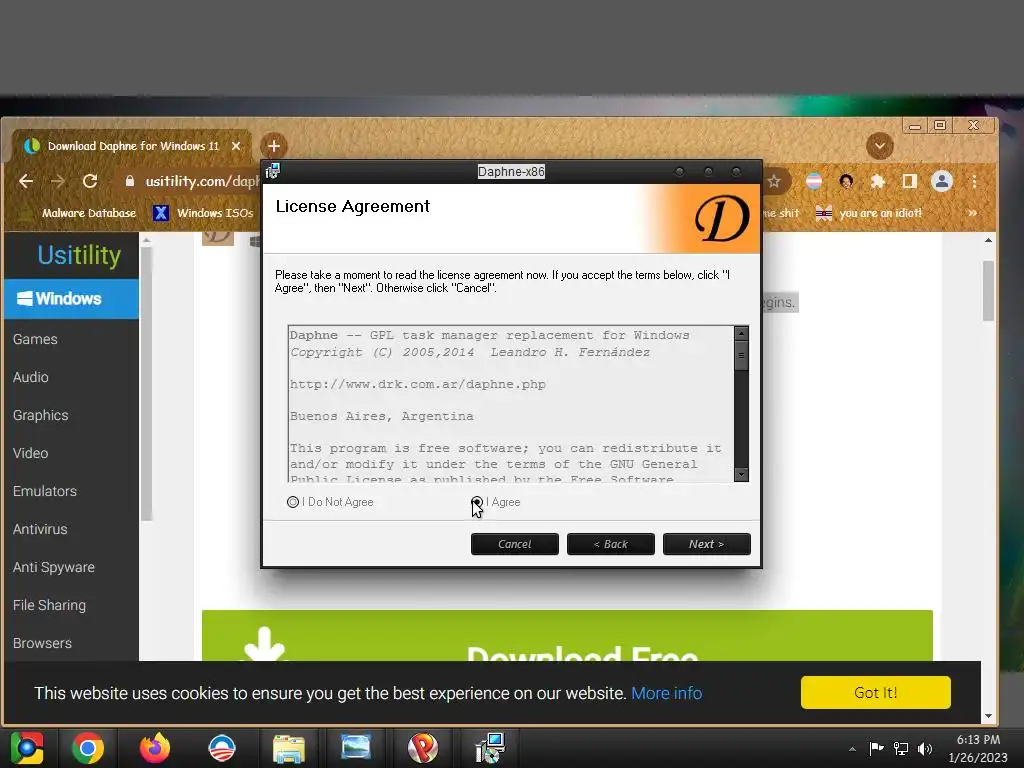1024x768 pixels.
Task: Click the Chrome back arrow
Action: pyautogui.click(x=25, y=181)
